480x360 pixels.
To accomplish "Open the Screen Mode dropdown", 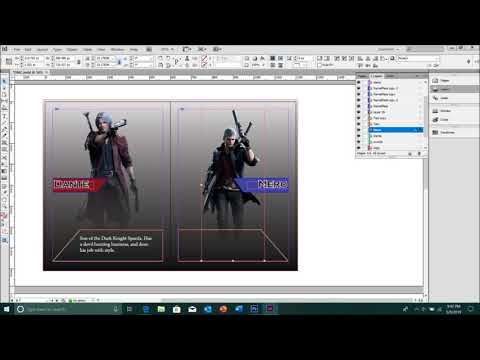I will coord(202,49).
